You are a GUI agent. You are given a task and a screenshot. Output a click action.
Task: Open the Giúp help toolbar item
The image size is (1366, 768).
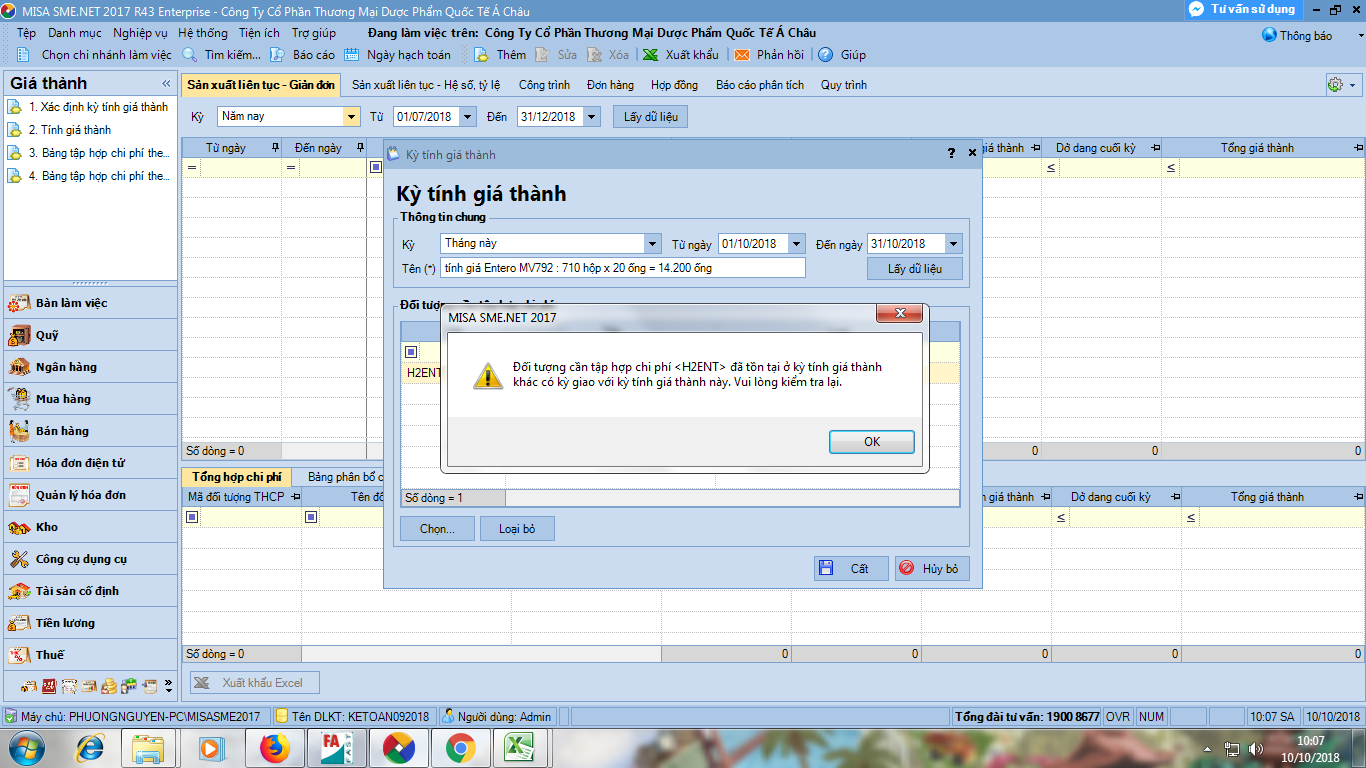tap(843, 55)
